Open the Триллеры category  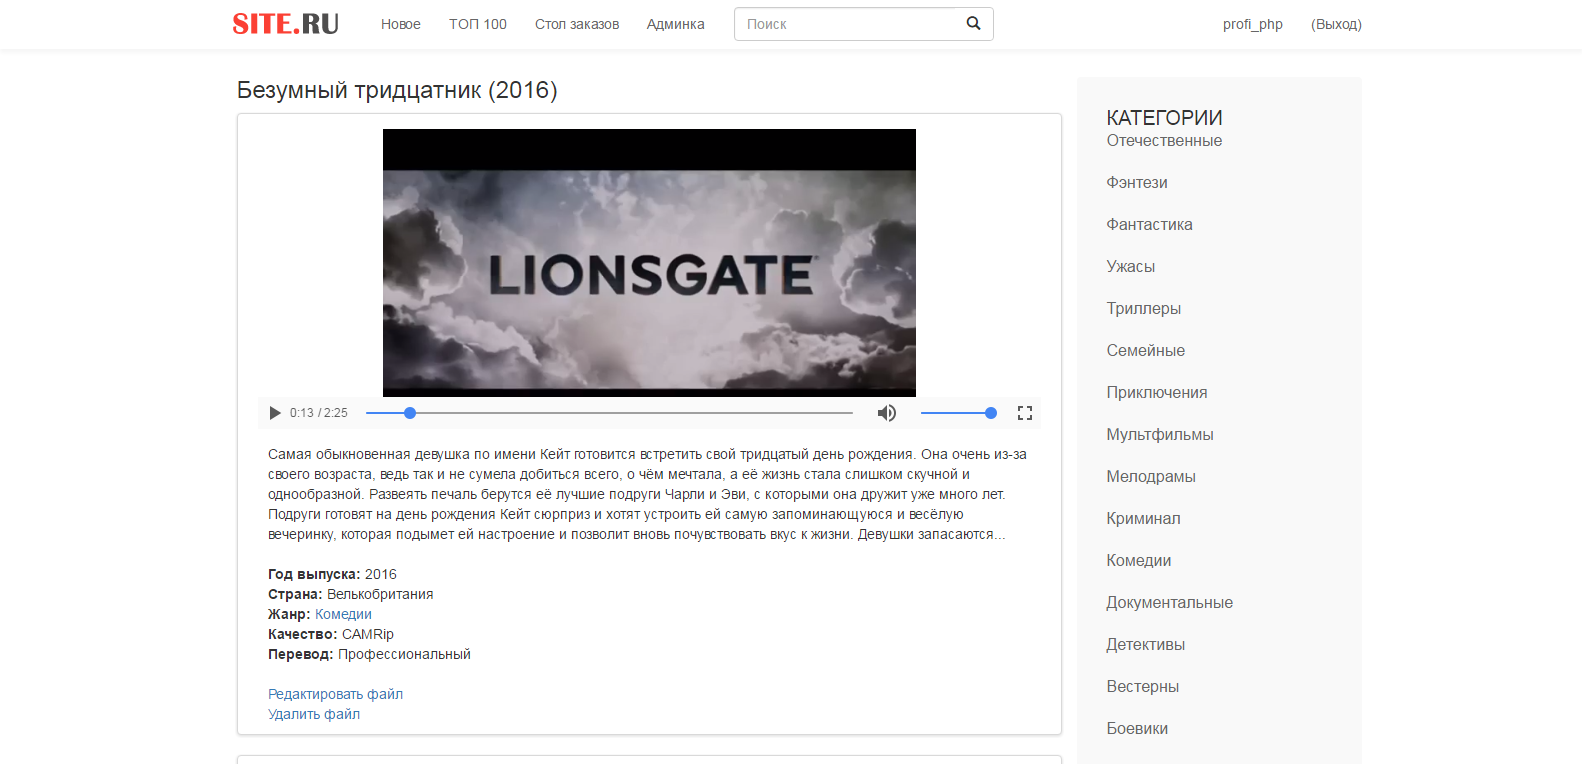click(x=1144, y=309)
